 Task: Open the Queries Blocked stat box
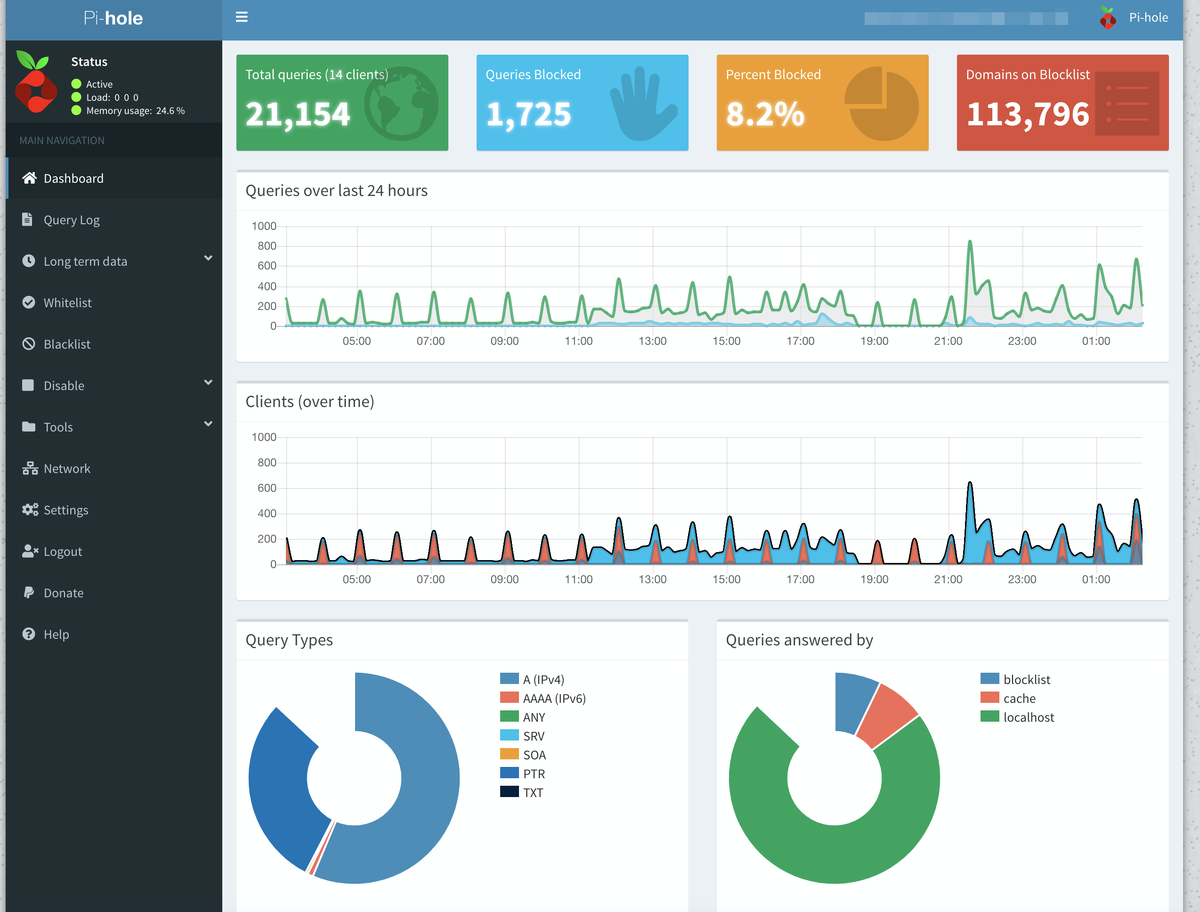pyautogui.click(x=582, y=103)
